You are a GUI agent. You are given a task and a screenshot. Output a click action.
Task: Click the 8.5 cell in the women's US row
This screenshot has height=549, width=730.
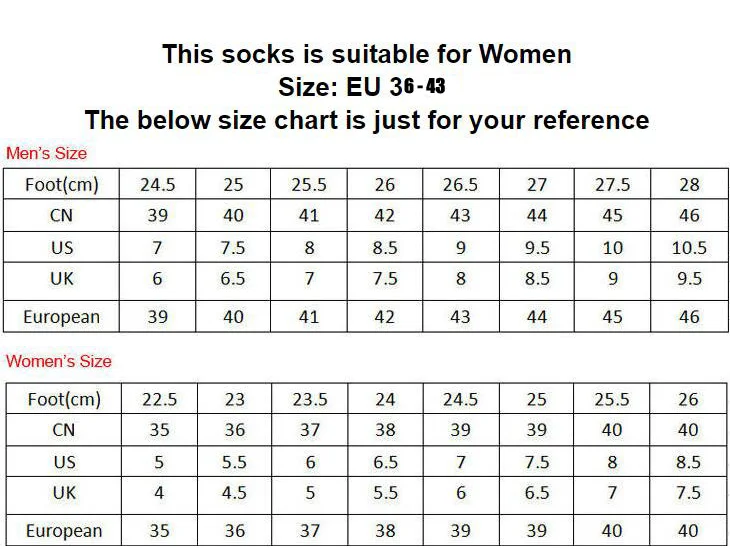tap(688, 462)
